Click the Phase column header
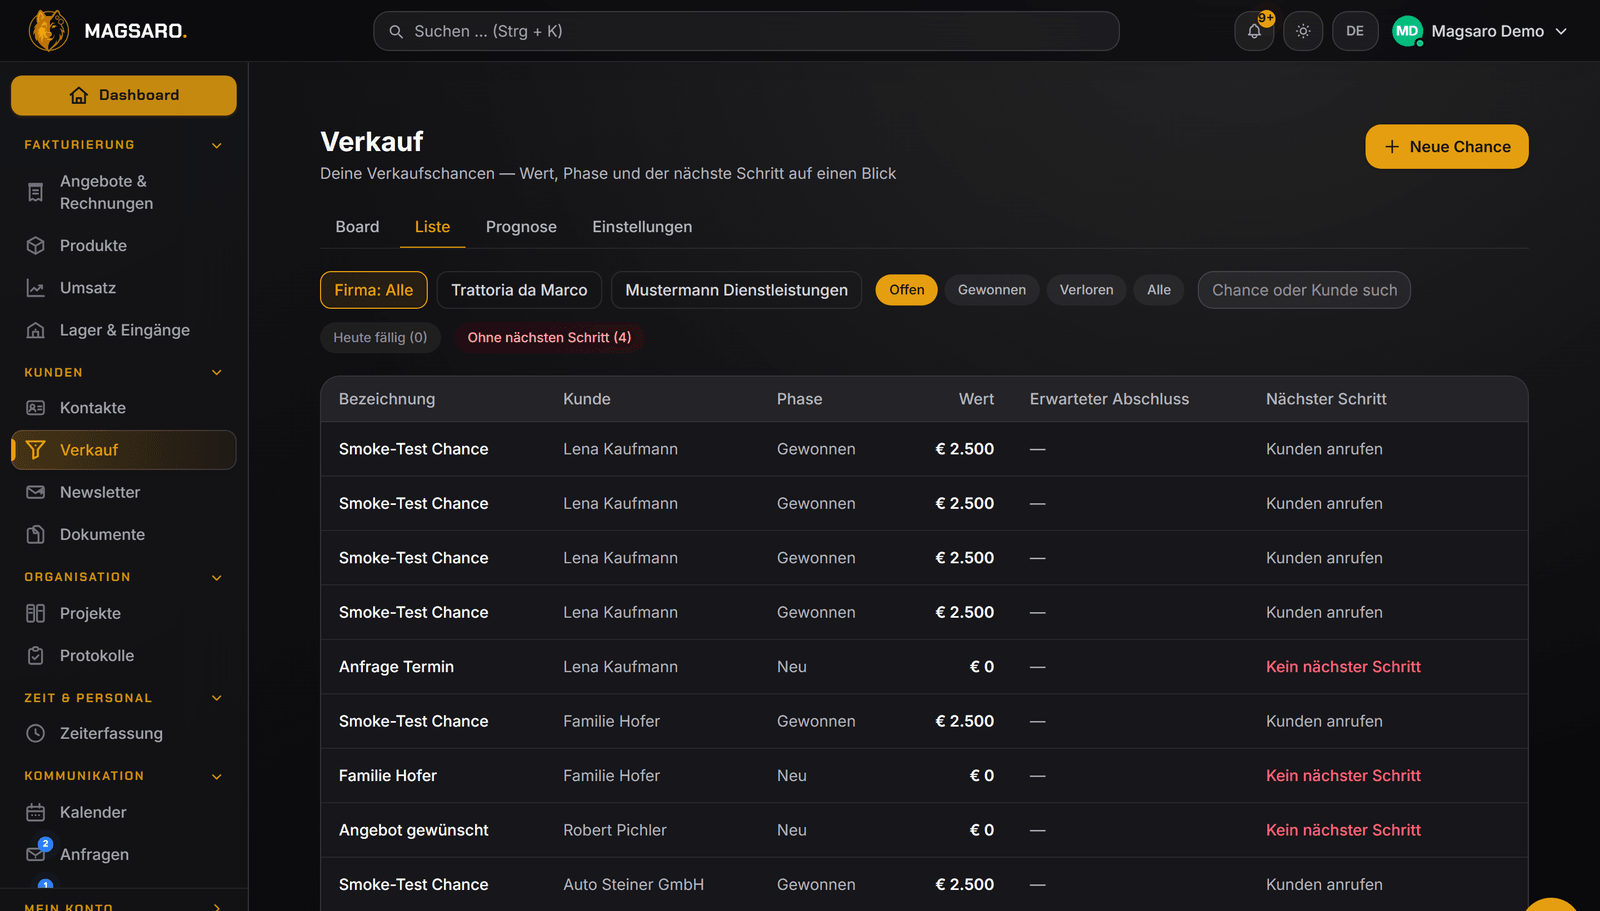Image resolution: width=1600 pixels, height=911 pixels. tap(799, 399)
